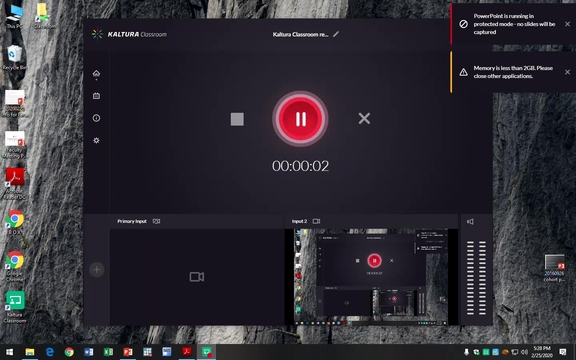Open File Explorer from the taskbar
This screenshot has height=360, width=576.
point(30,352)
